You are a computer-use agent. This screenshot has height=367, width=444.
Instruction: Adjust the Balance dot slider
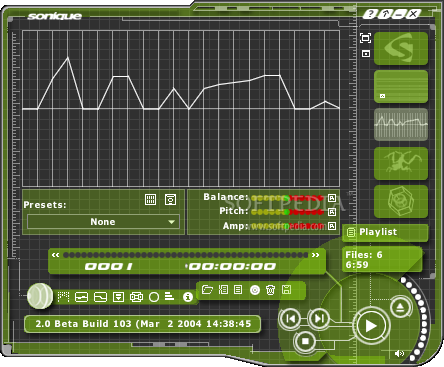pos(287,198)
